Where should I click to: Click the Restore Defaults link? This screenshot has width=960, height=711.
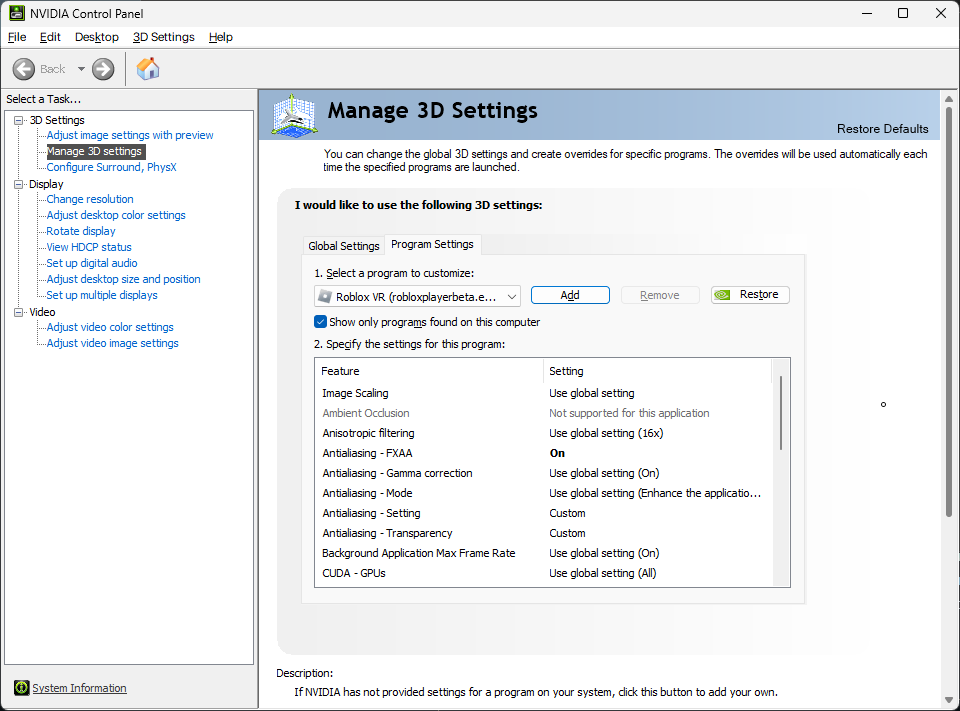882,129
